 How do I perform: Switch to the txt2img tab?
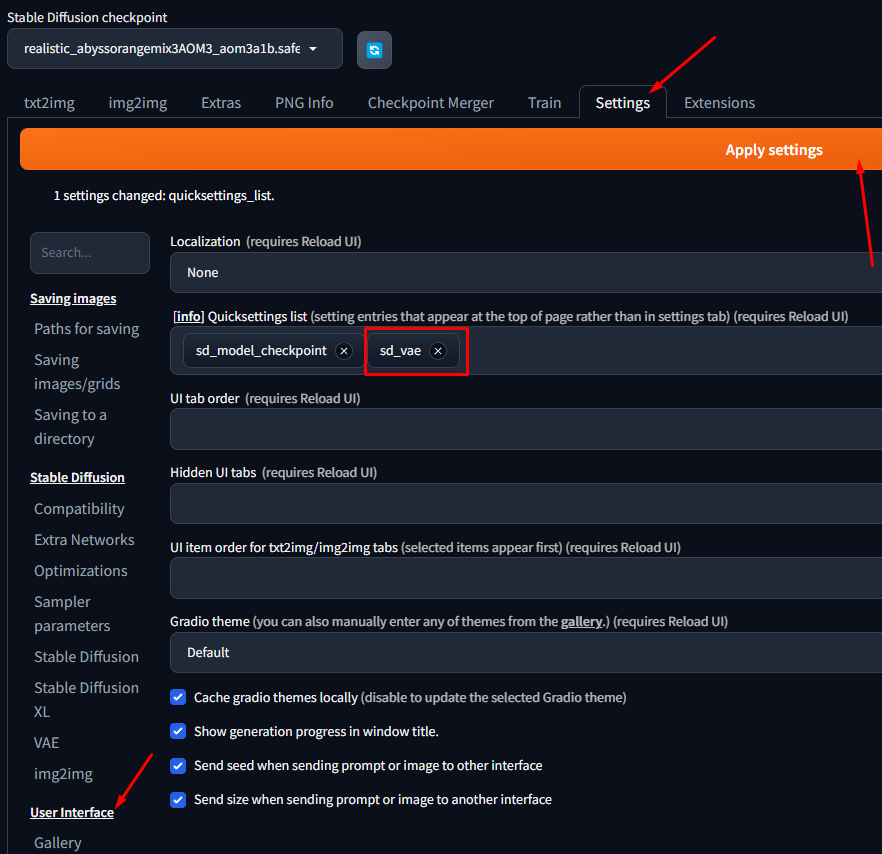[49, 102]
